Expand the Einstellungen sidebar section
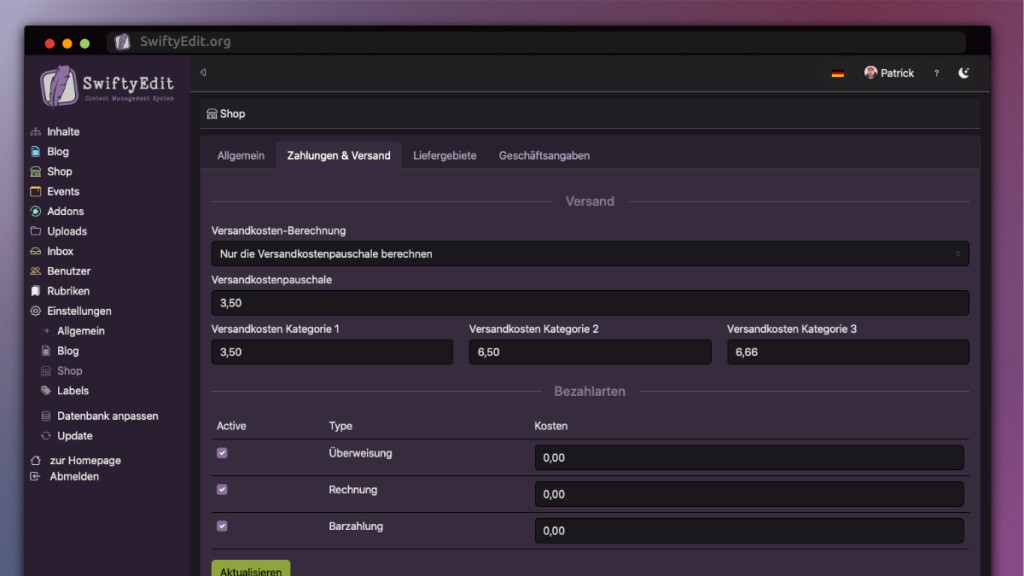1024x576 pixels. tap(78, 311)
